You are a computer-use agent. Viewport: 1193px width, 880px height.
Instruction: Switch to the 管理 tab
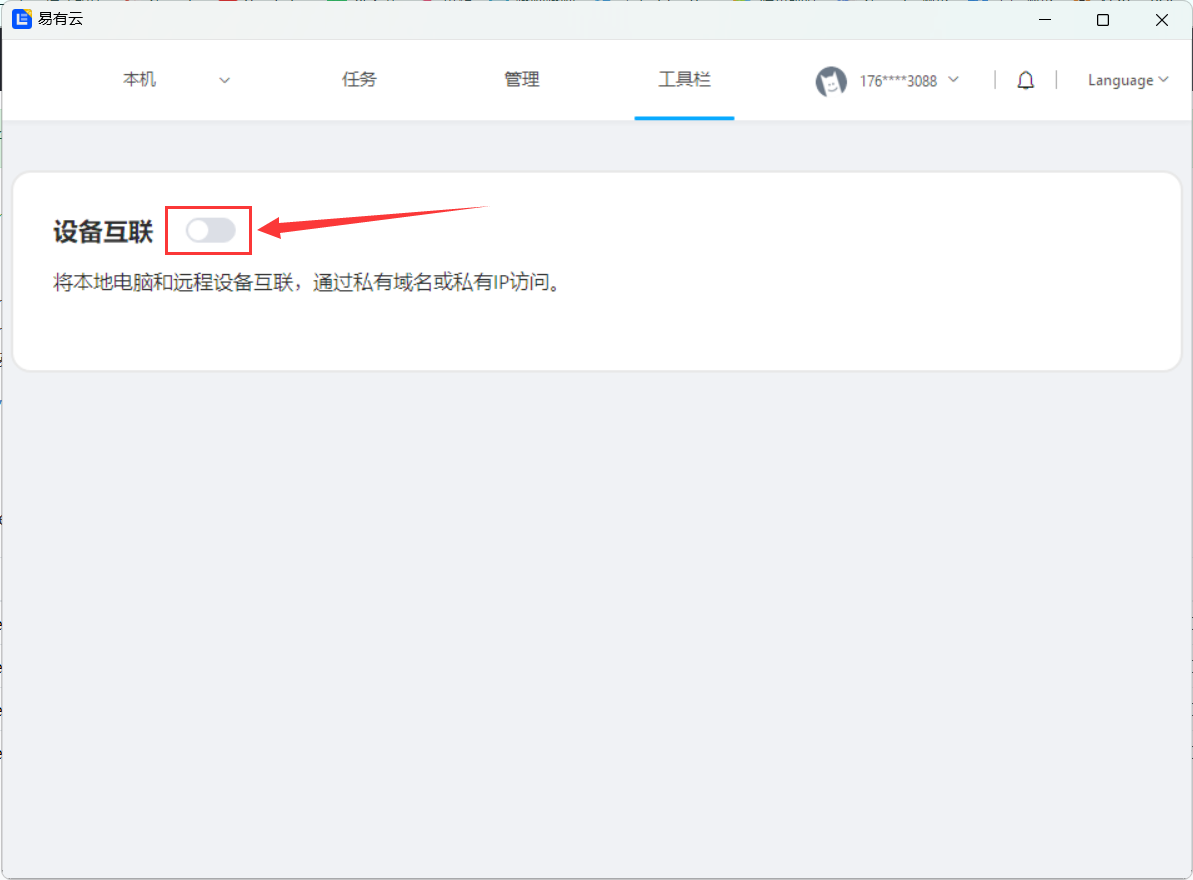(x=521, y=80)
